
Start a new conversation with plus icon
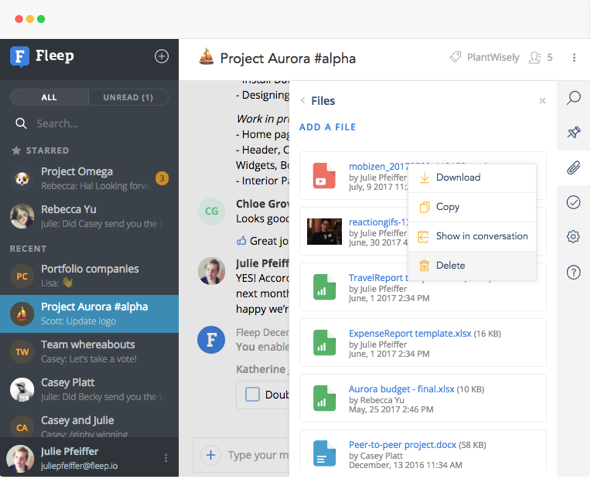[x=161, y=56]
